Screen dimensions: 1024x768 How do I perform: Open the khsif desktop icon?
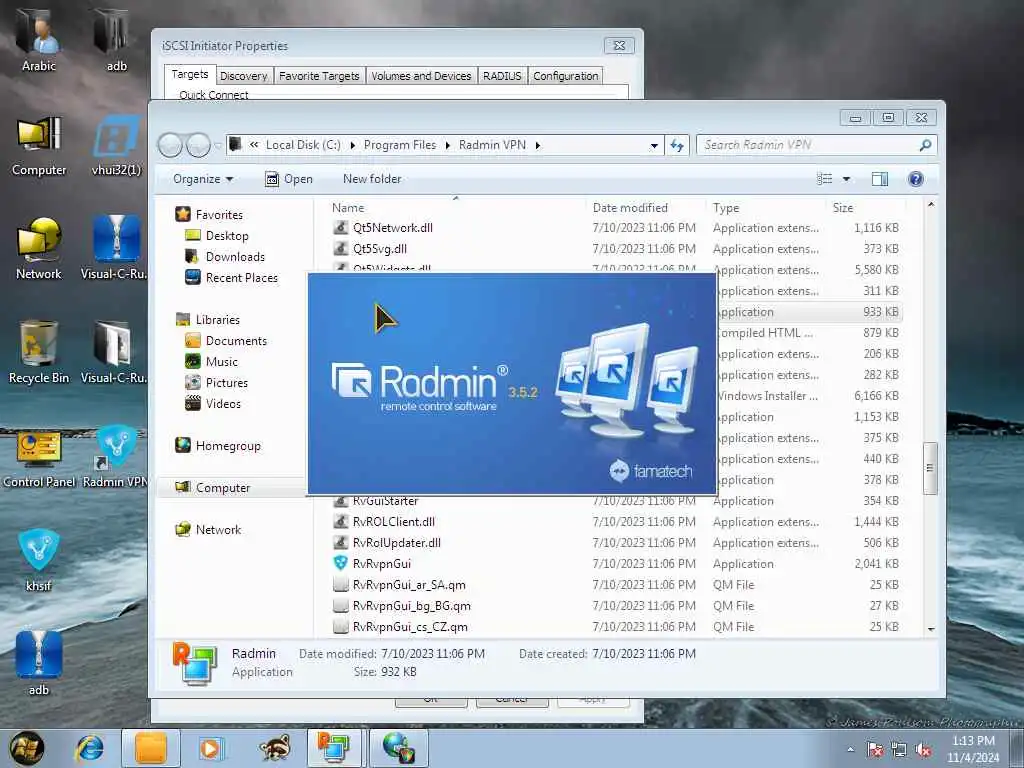[x=39, y=560]
